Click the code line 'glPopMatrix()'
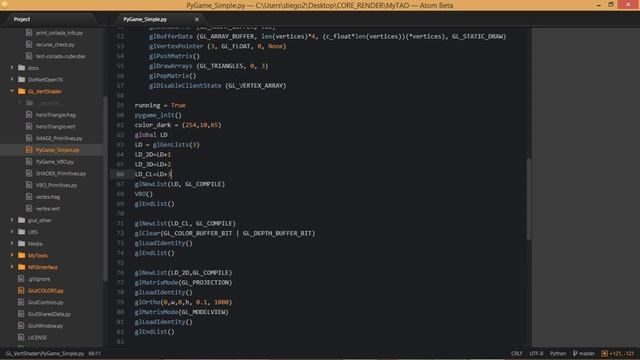The height and width of the screenshot is (360, 640). click(x=173, y=76)
